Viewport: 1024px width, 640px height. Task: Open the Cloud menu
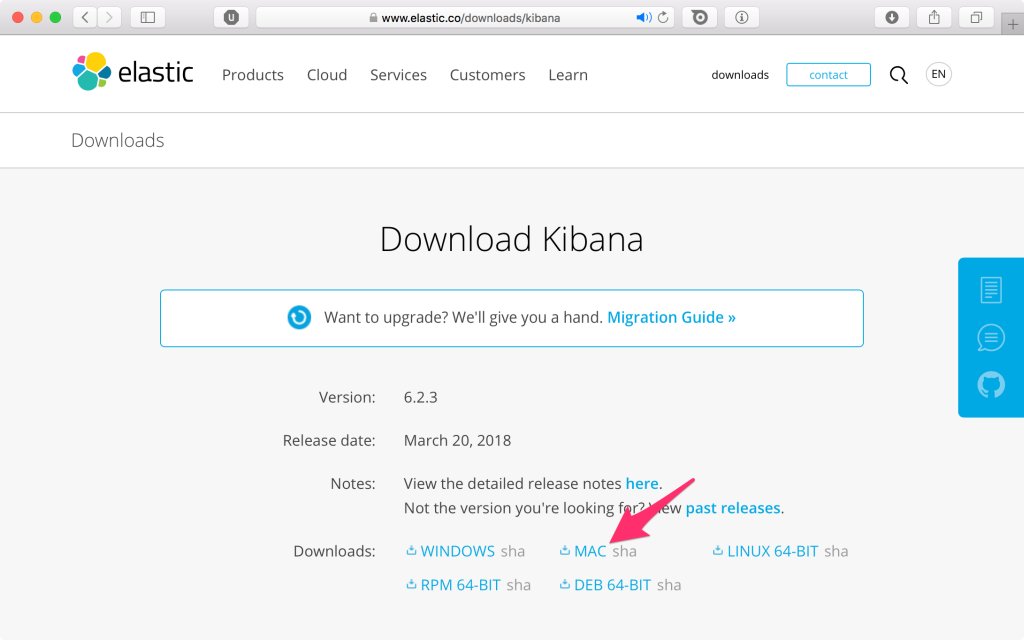point(327,75)
